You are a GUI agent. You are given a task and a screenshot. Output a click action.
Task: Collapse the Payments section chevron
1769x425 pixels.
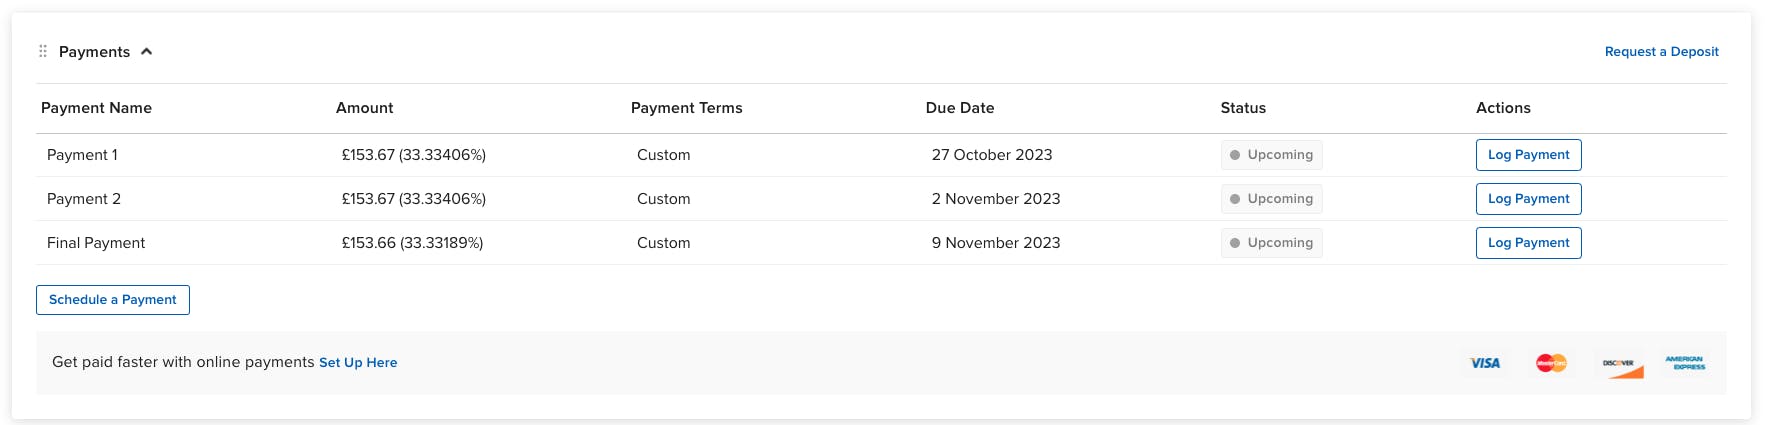tap(146, 51)
